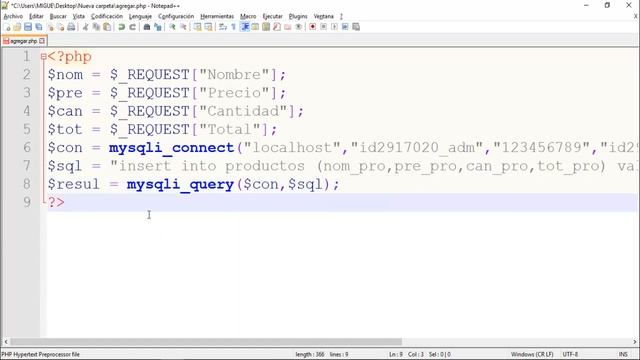Open the Ejecutar menu
Viewport: 640px width, 360px height.
[272, 16]
